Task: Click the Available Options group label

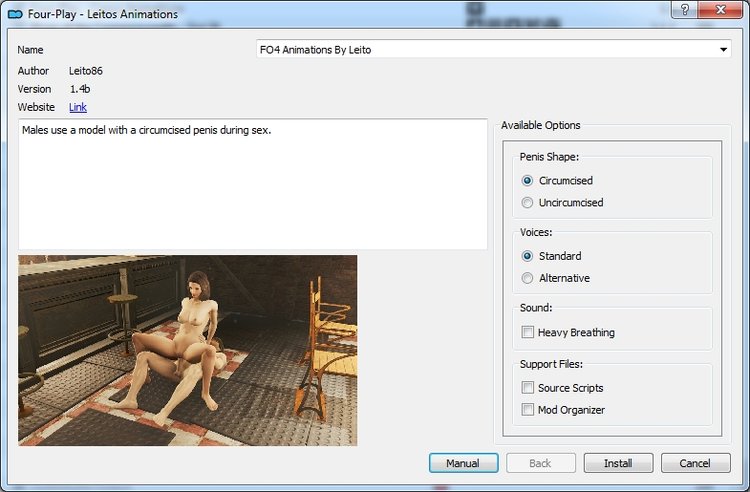Action: [540, 125]
